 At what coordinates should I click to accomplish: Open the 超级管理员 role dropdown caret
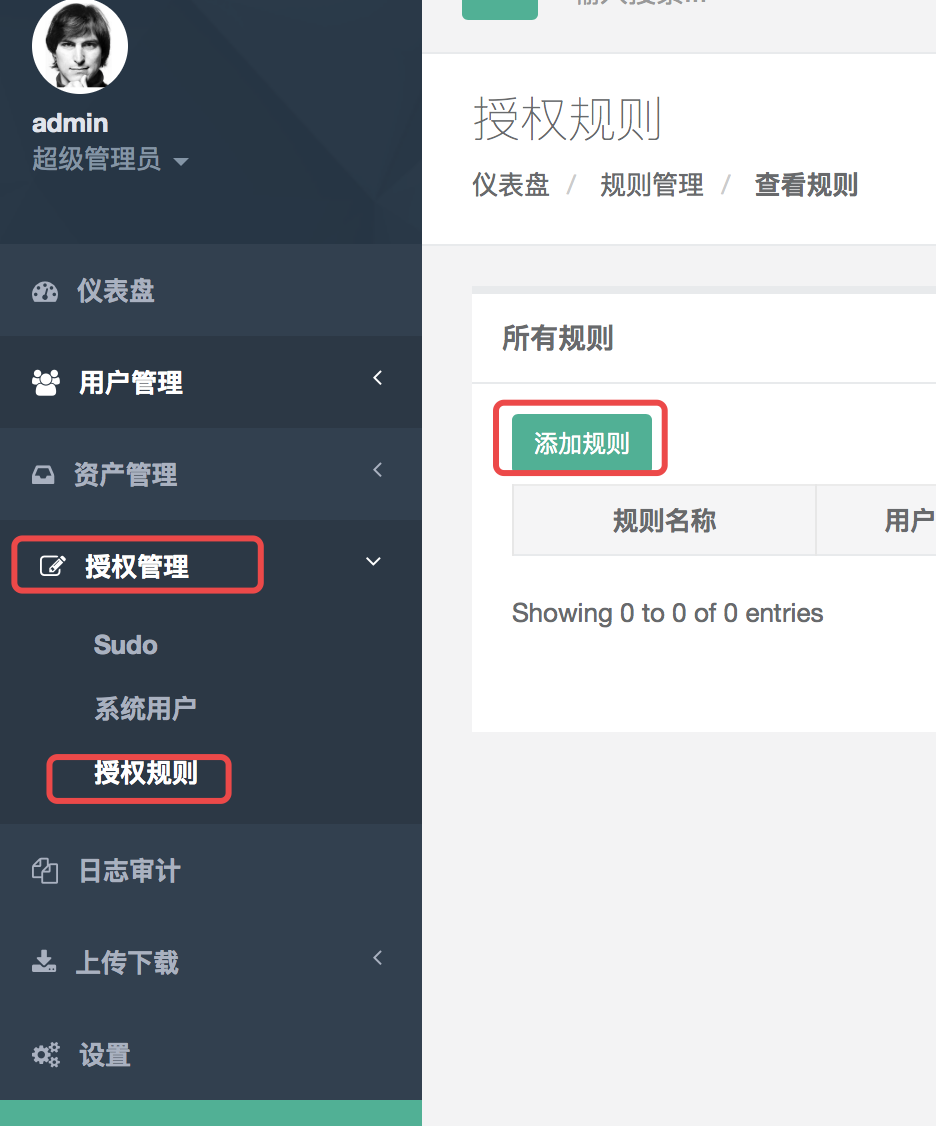point(181,161)
